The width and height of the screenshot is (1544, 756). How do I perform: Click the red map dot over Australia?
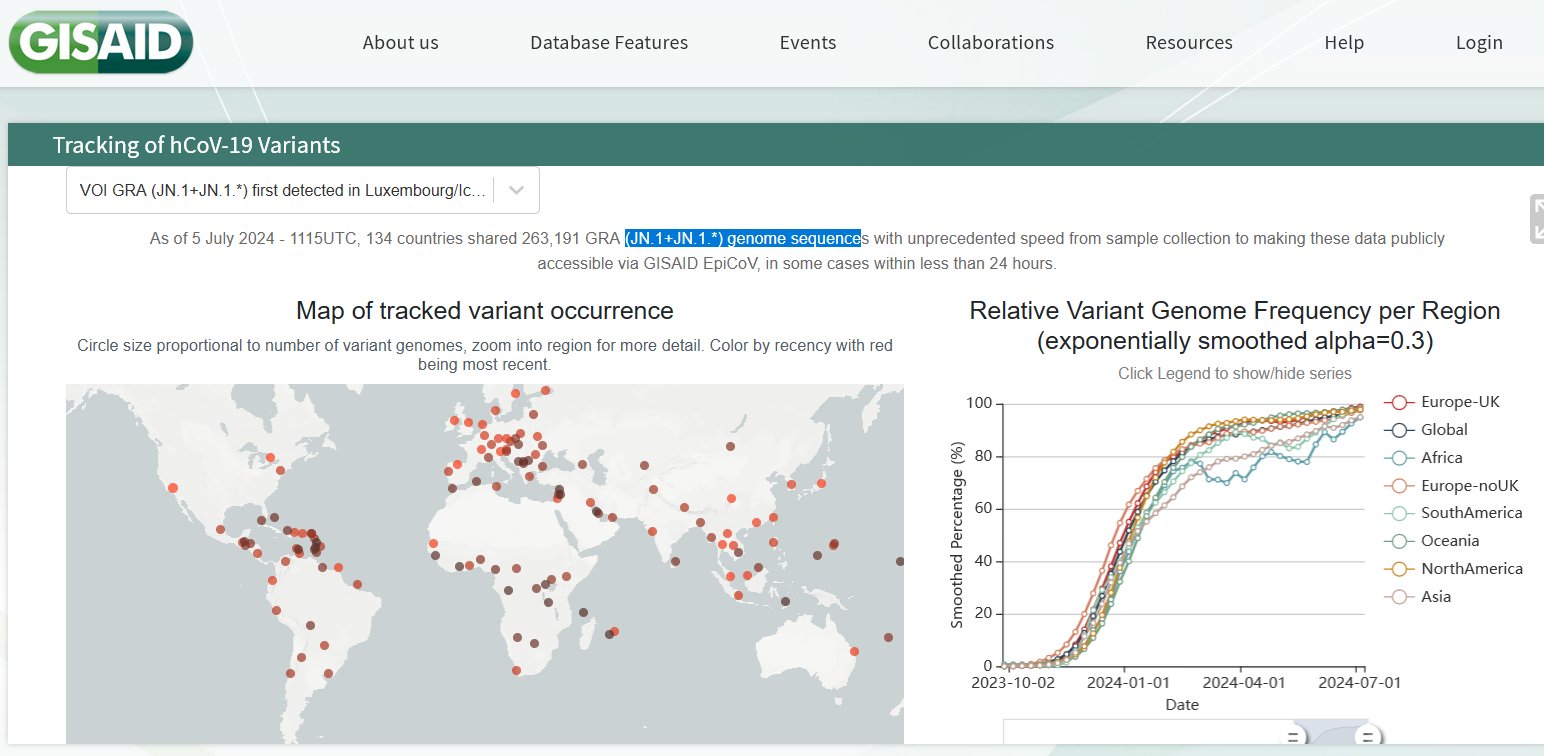(x=855, y=651)
